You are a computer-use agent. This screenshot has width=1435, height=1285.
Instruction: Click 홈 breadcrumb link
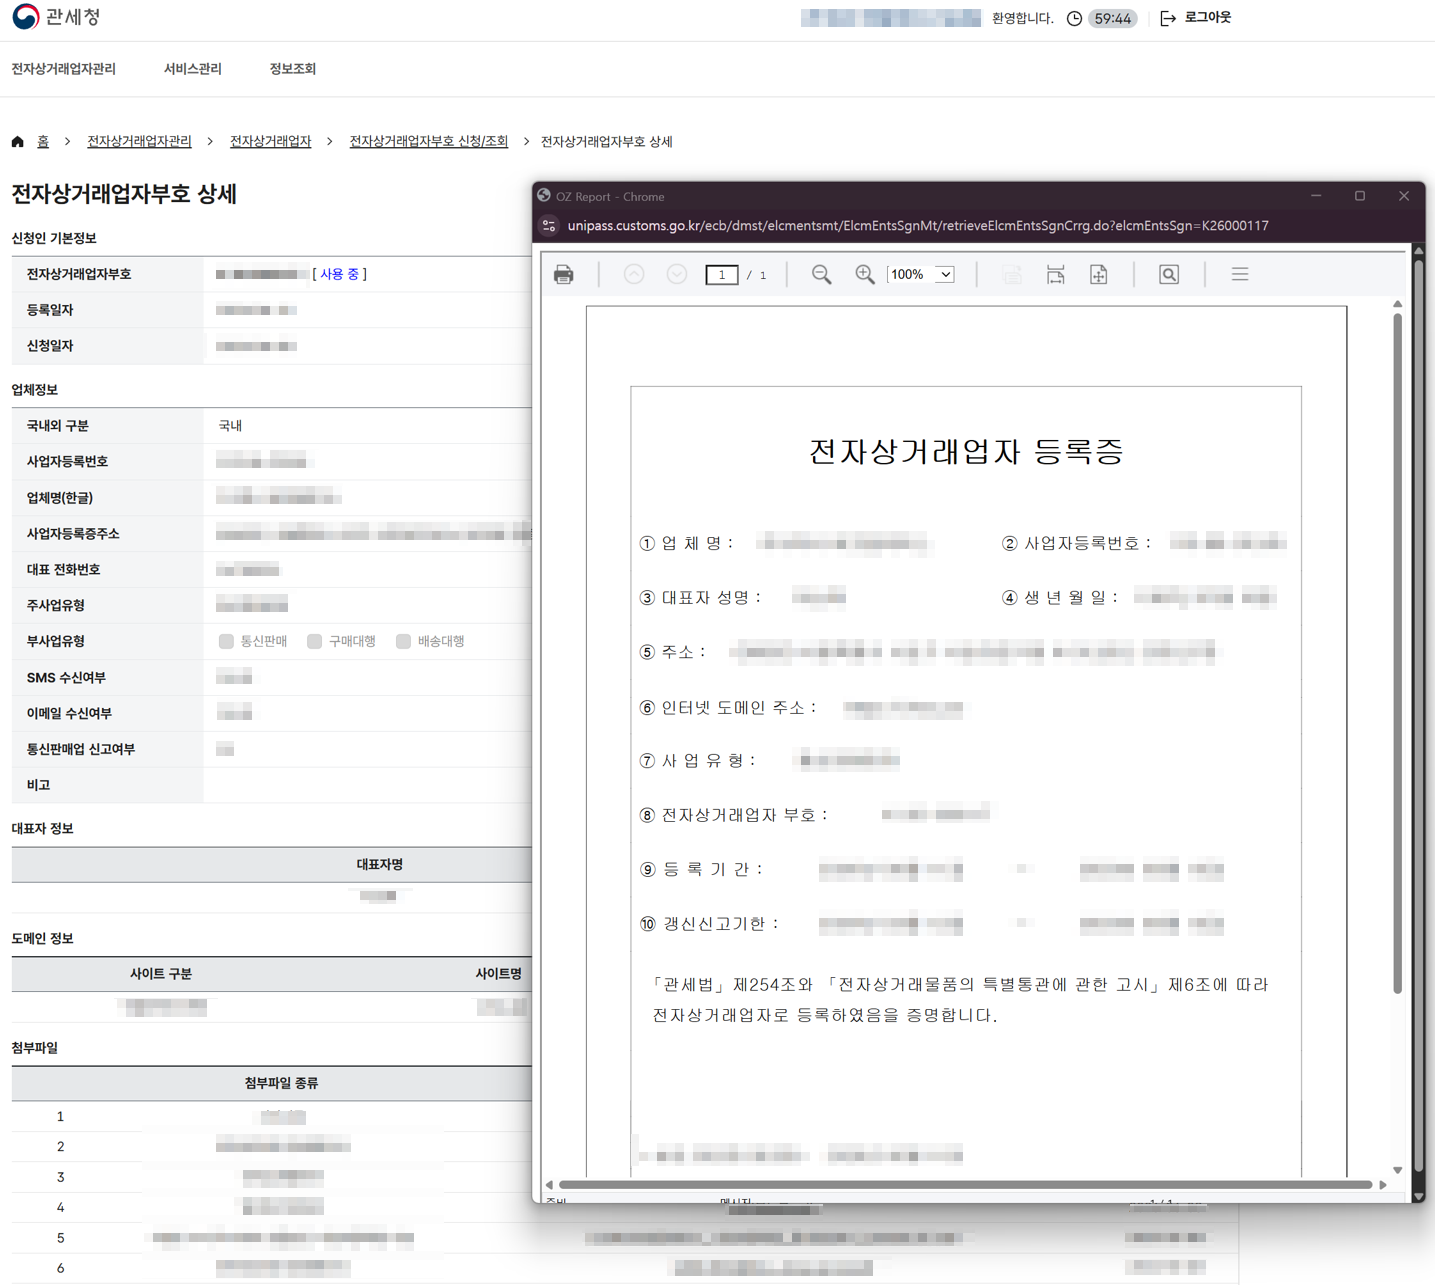(43, 142)
